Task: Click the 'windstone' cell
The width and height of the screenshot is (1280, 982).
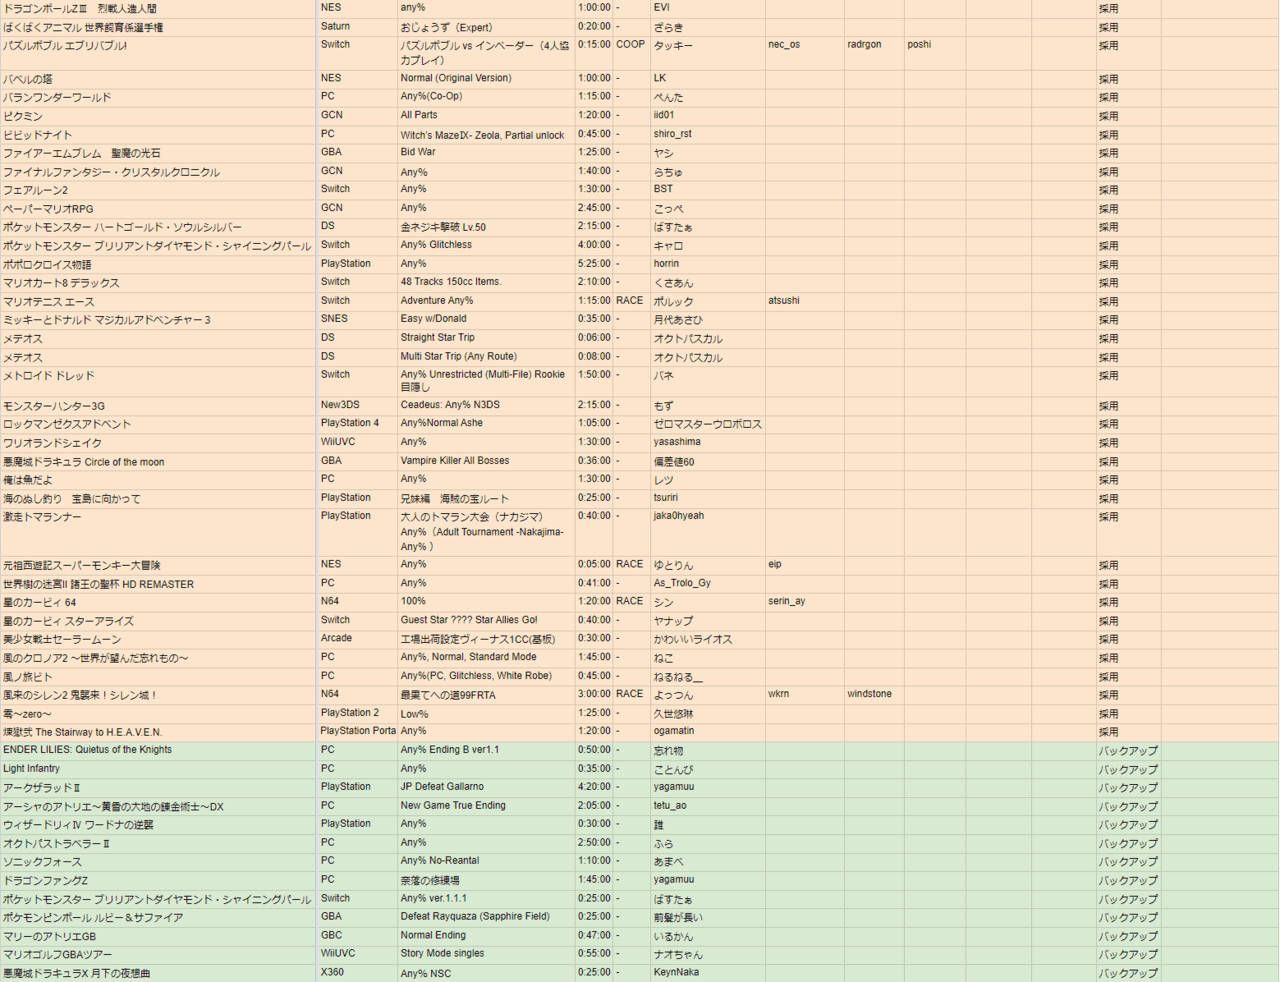Action: [874, 694]
